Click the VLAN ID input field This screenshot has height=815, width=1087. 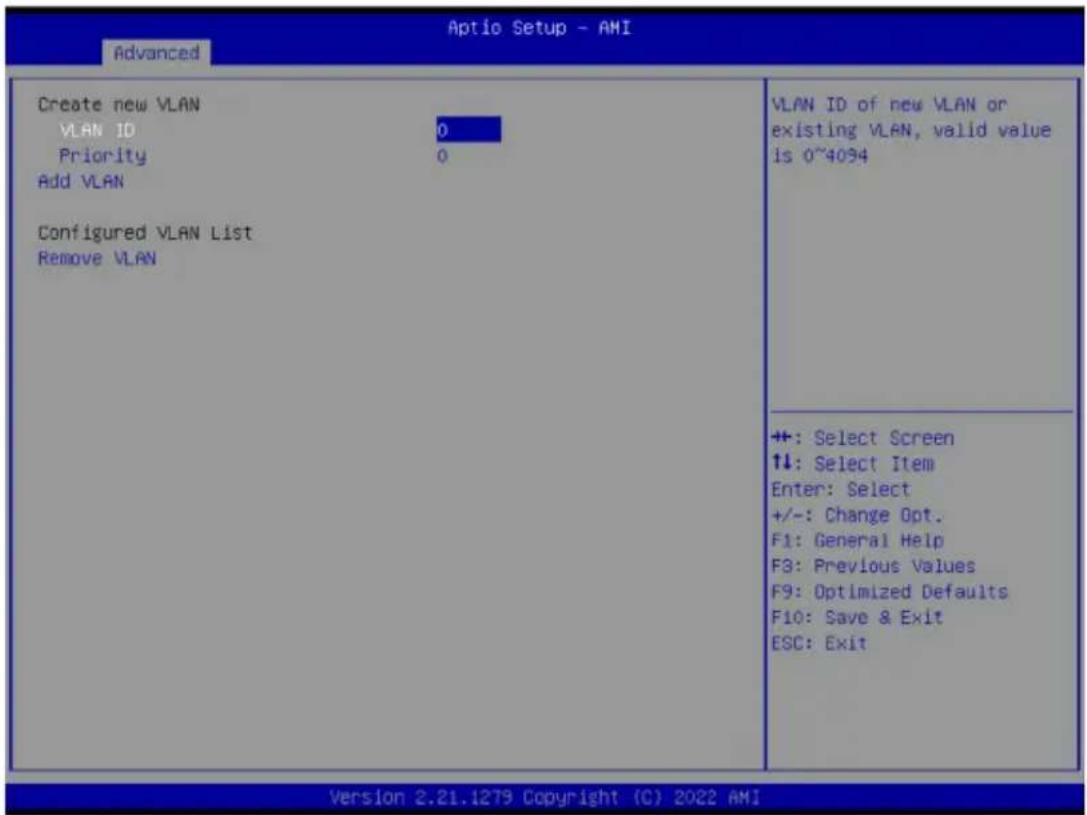point(469,130)
